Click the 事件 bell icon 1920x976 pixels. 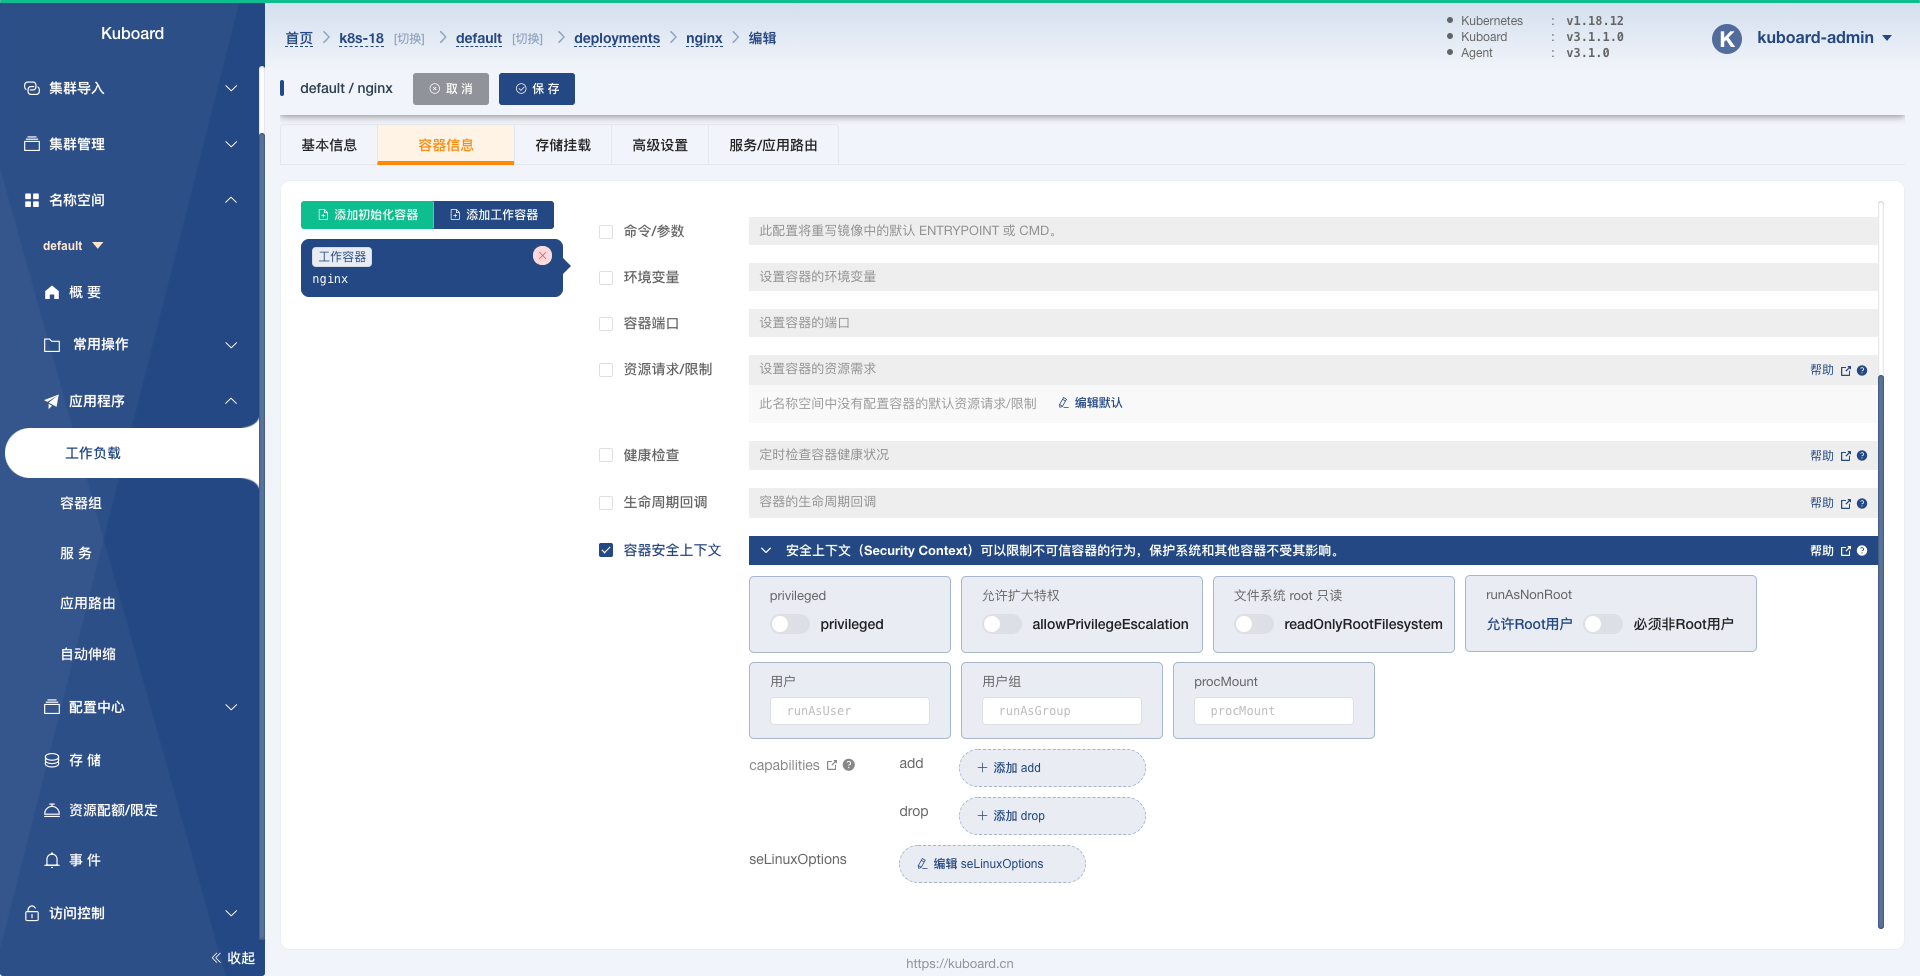pyautogui.click(x=52, y=860)
